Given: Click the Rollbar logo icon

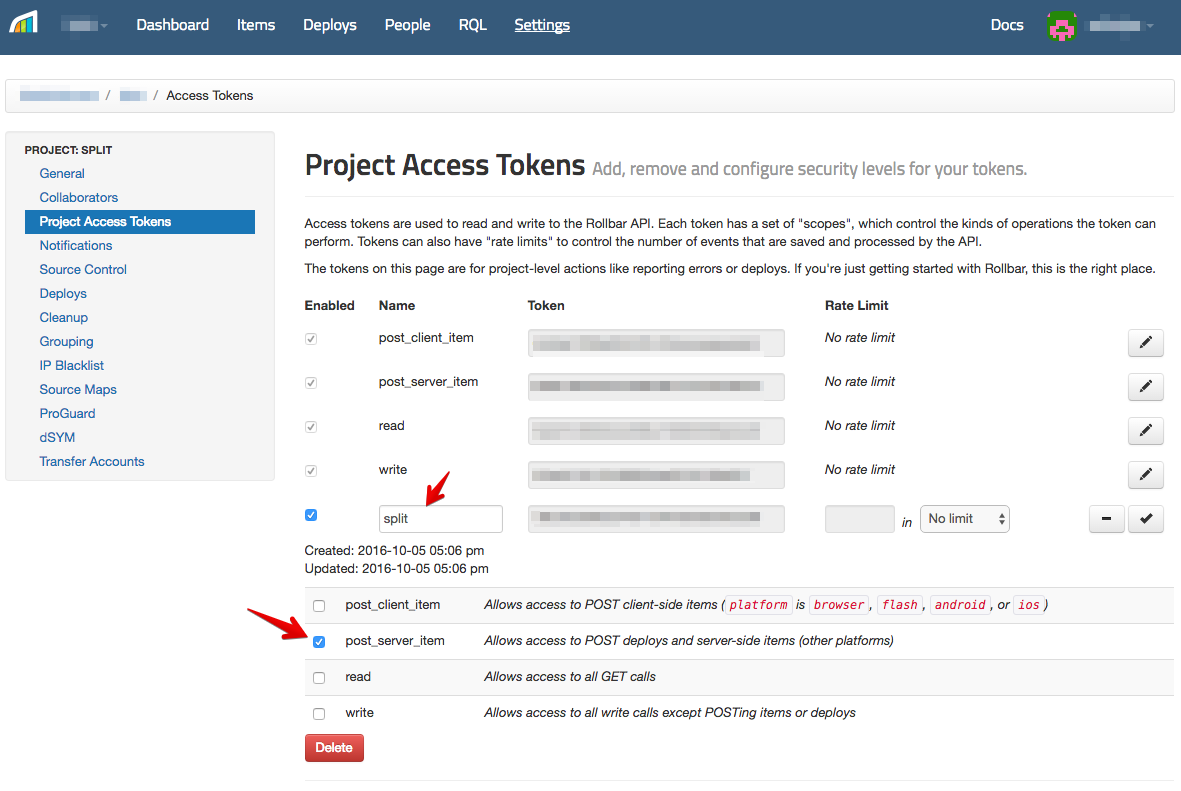Looking at the screenshot, I should (23, 22).
